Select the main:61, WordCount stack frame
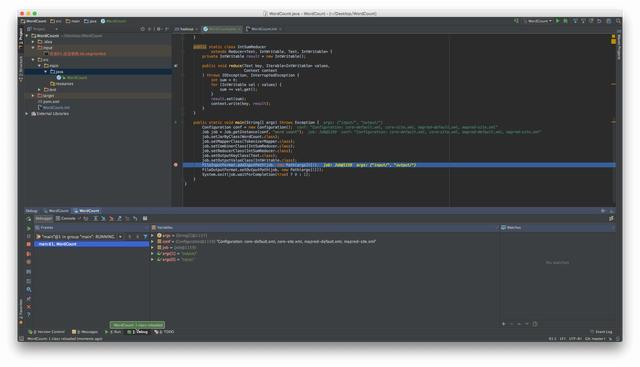The image size is (640, 367). pyautogui.click(x=92, y=244)
